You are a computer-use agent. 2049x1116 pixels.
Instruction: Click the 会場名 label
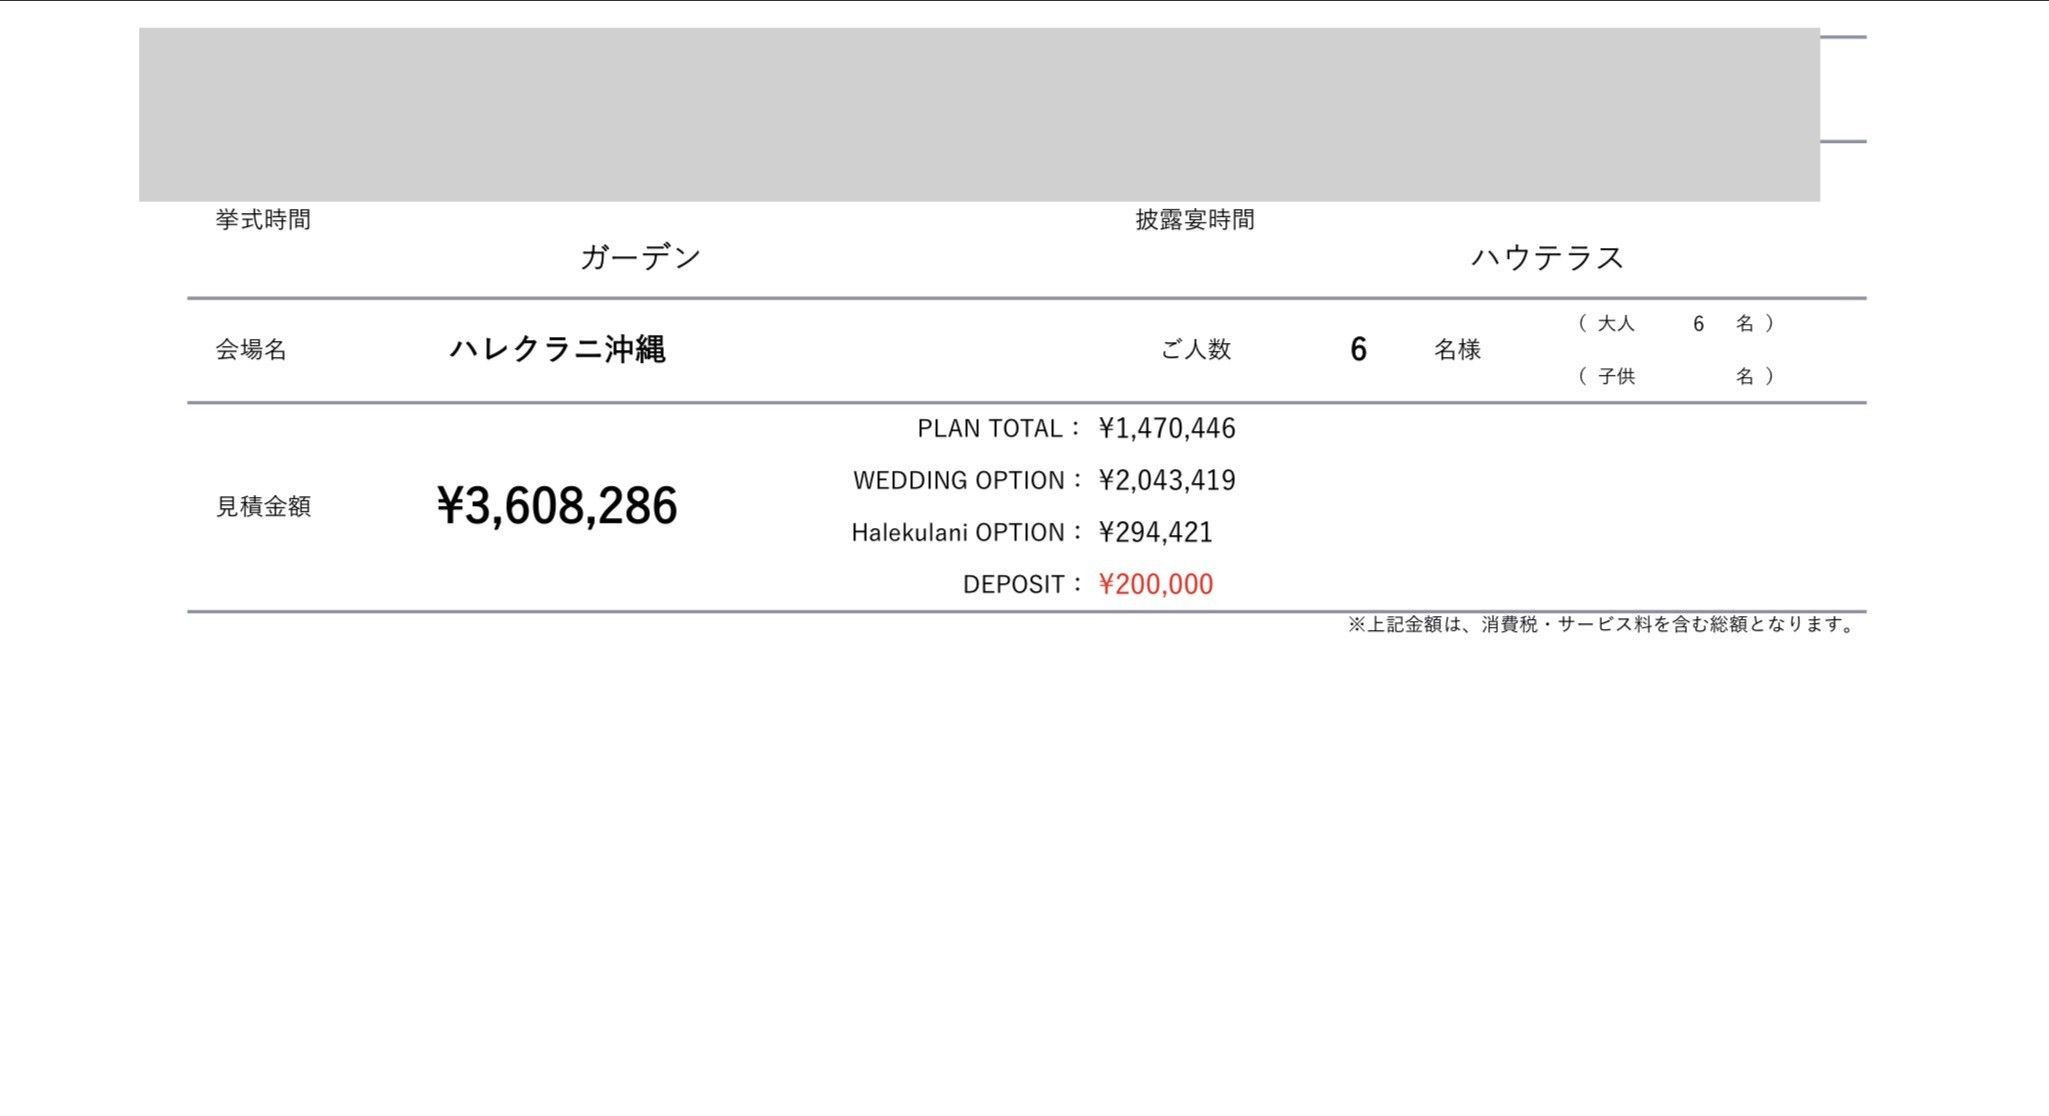click(x=251, y=350)
